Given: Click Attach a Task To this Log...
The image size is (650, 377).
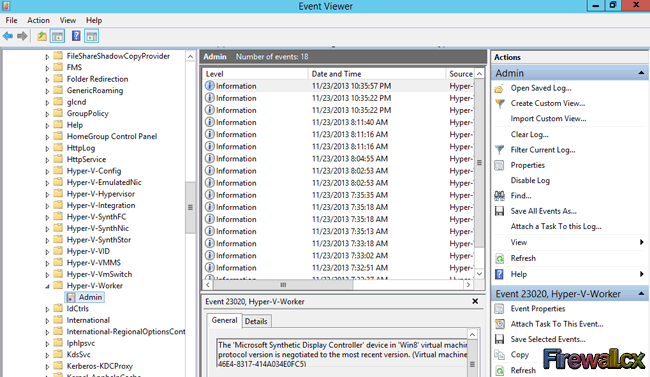Looking at the screenshot, I should point(556,226).
